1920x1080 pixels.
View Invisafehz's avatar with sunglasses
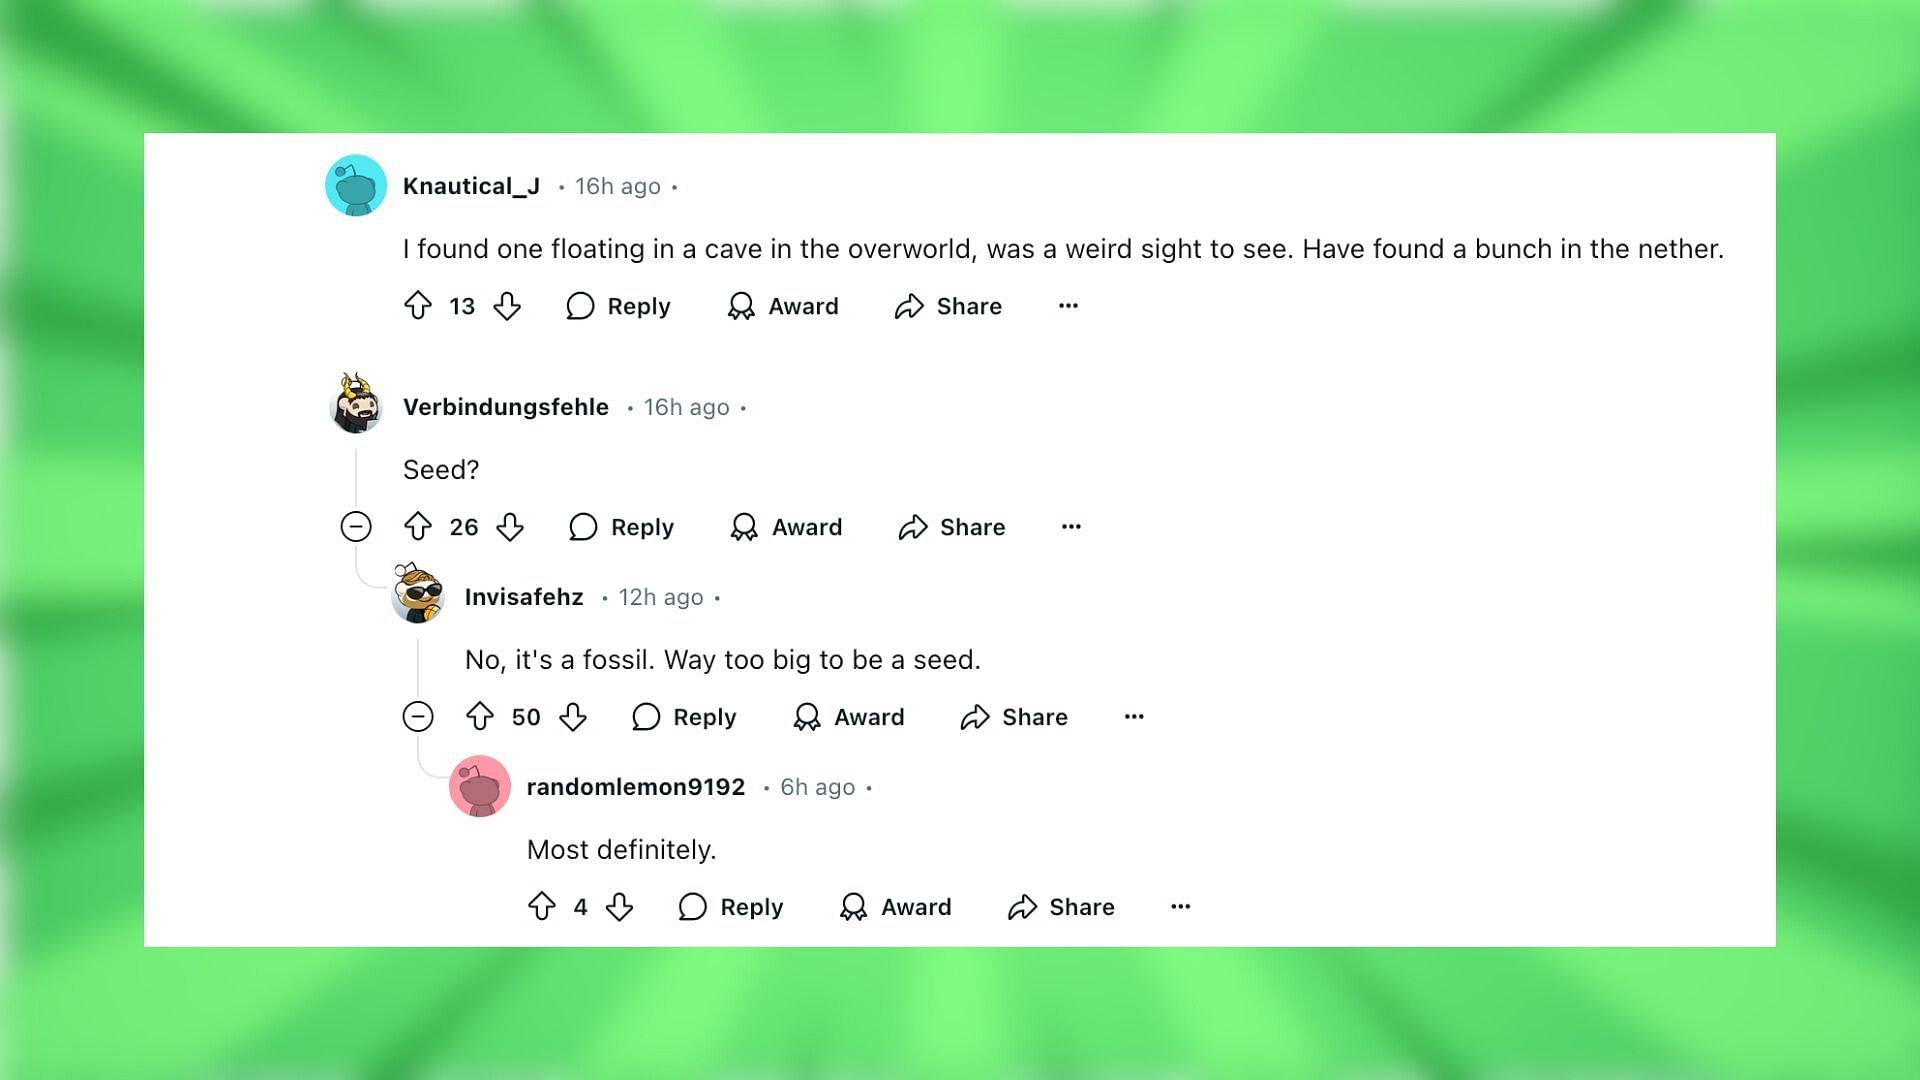(x=418, y=593)
